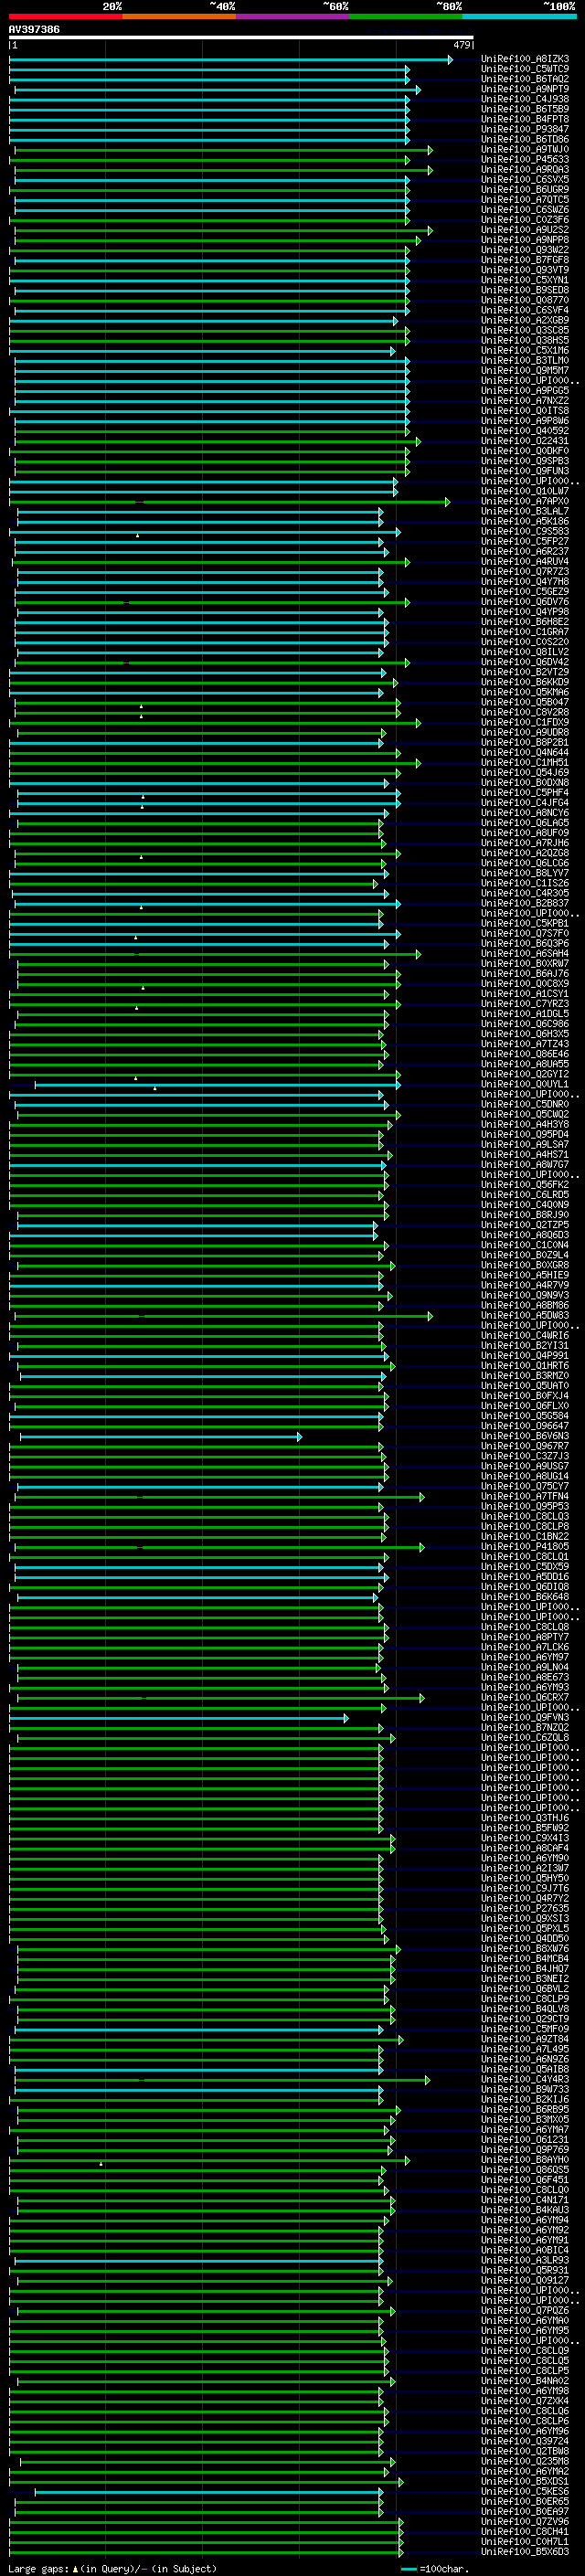Open hit UniRef100_A4RUV4
This screenshot has height=2576, width=585.
[525, 562]
